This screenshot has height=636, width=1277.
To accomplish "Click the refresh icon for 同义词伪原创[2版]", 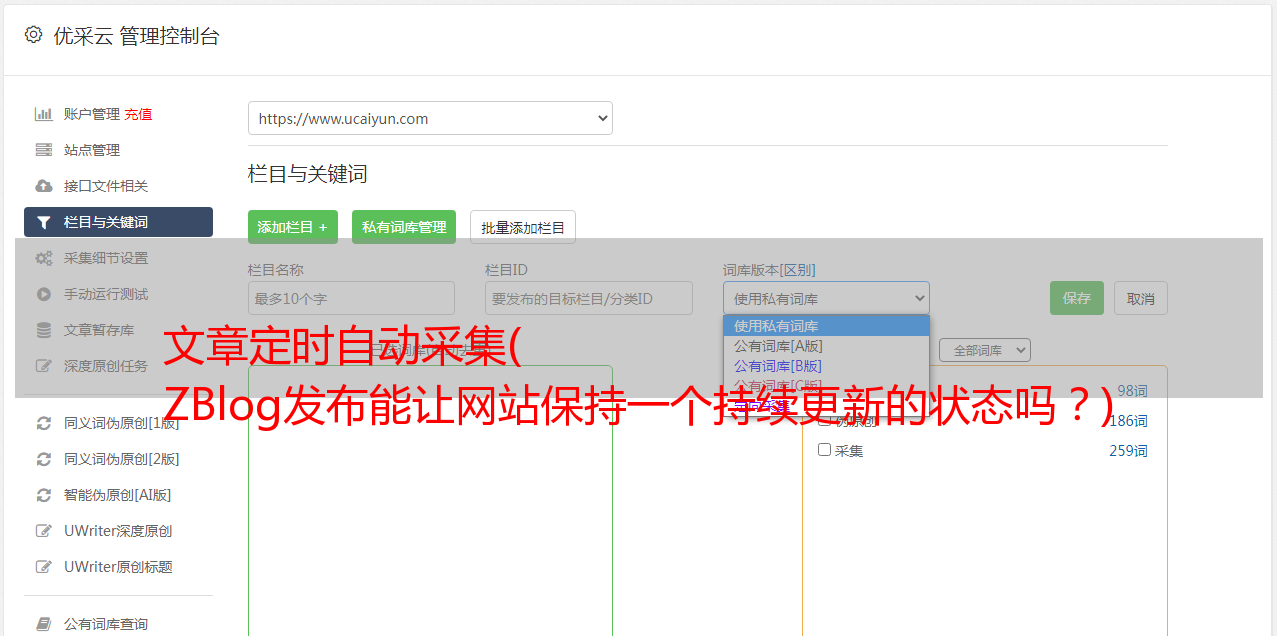I will [x=43, y=459].
